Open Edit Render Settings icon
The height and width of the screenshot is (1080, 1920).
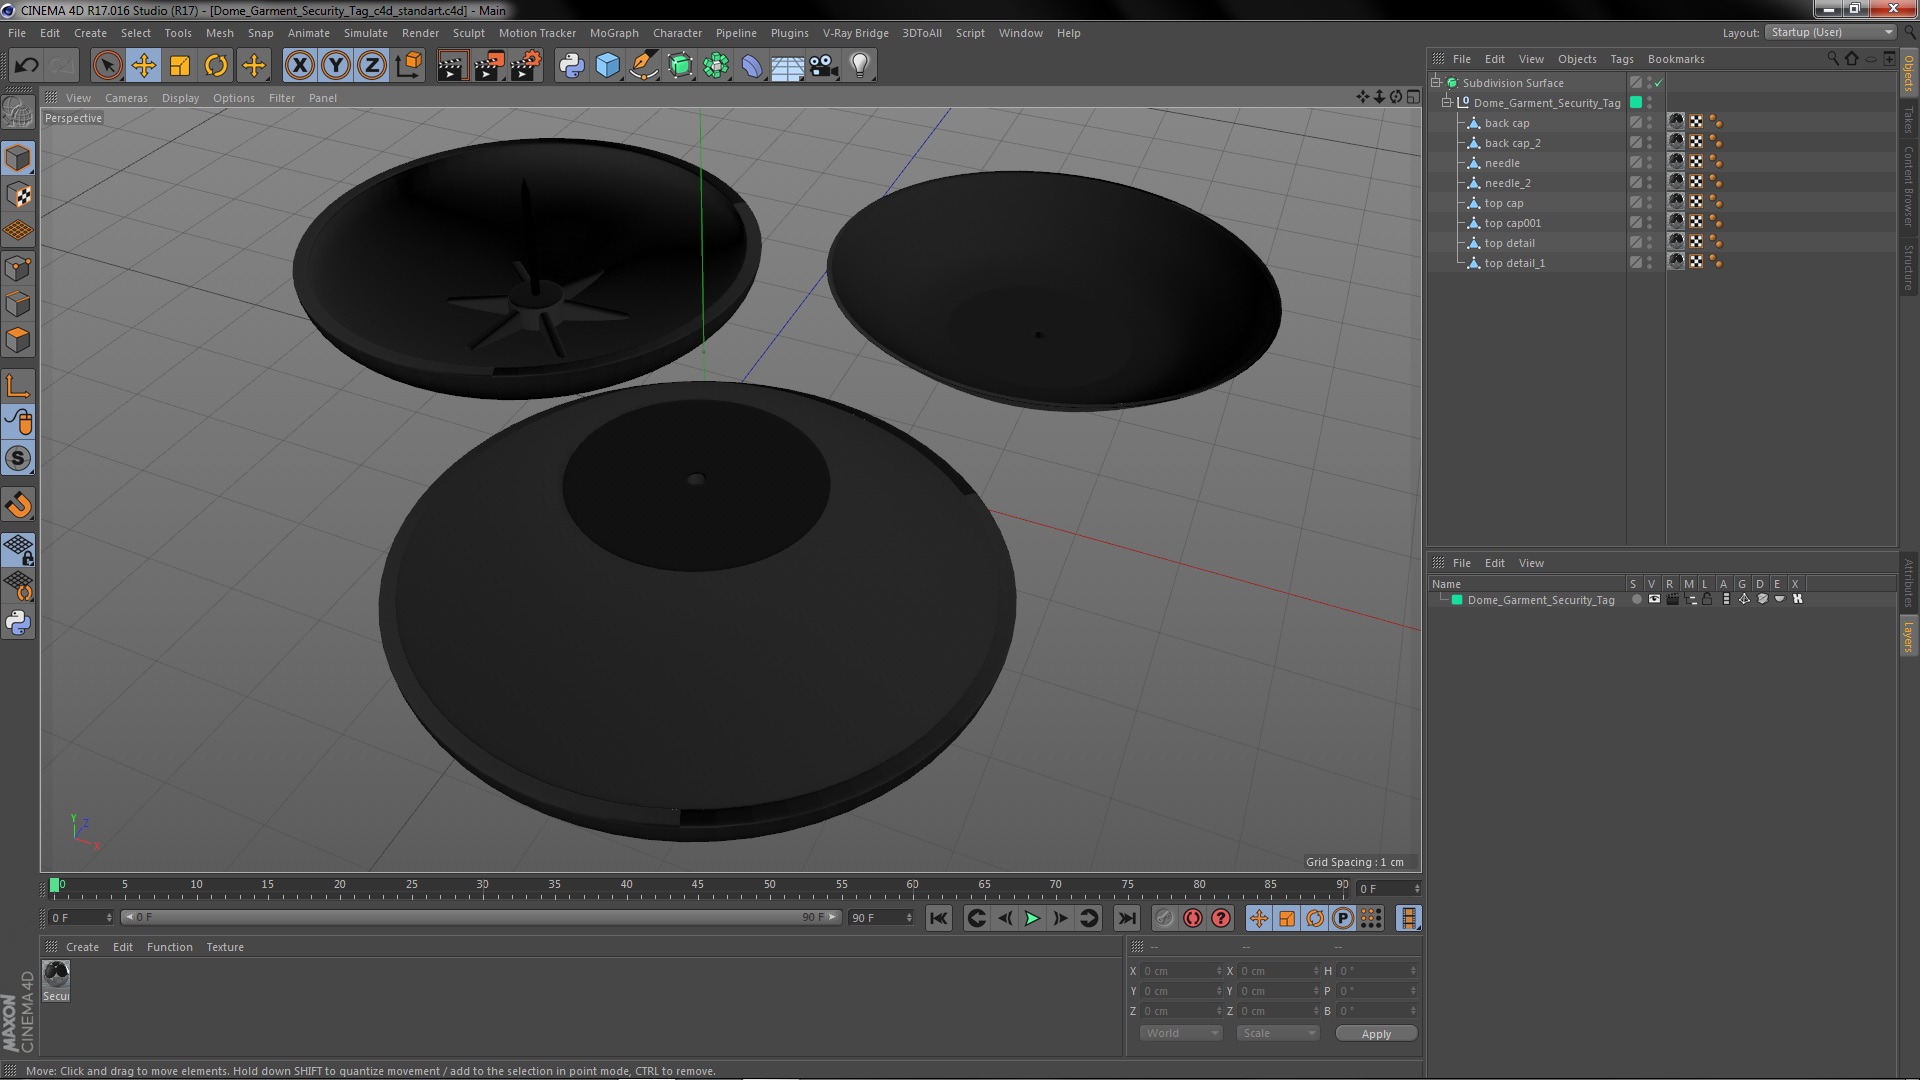[x=525, y=66]
